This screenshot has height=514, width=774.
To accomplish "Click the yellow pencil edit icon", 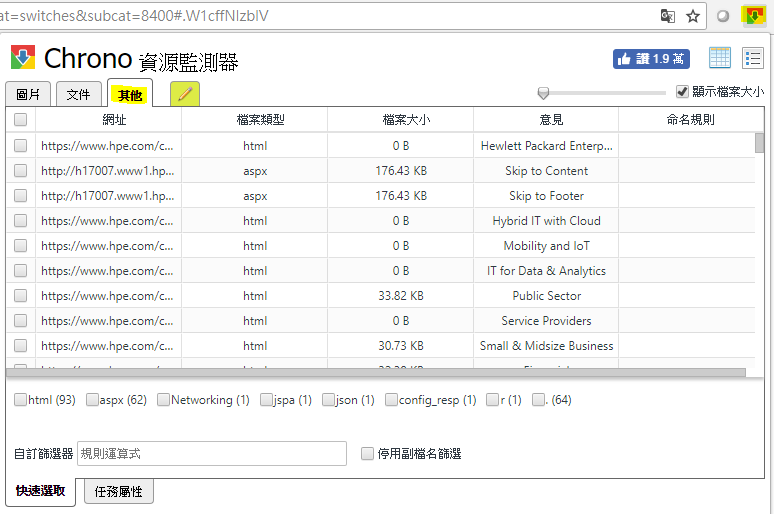I will [x=185, y=94].
